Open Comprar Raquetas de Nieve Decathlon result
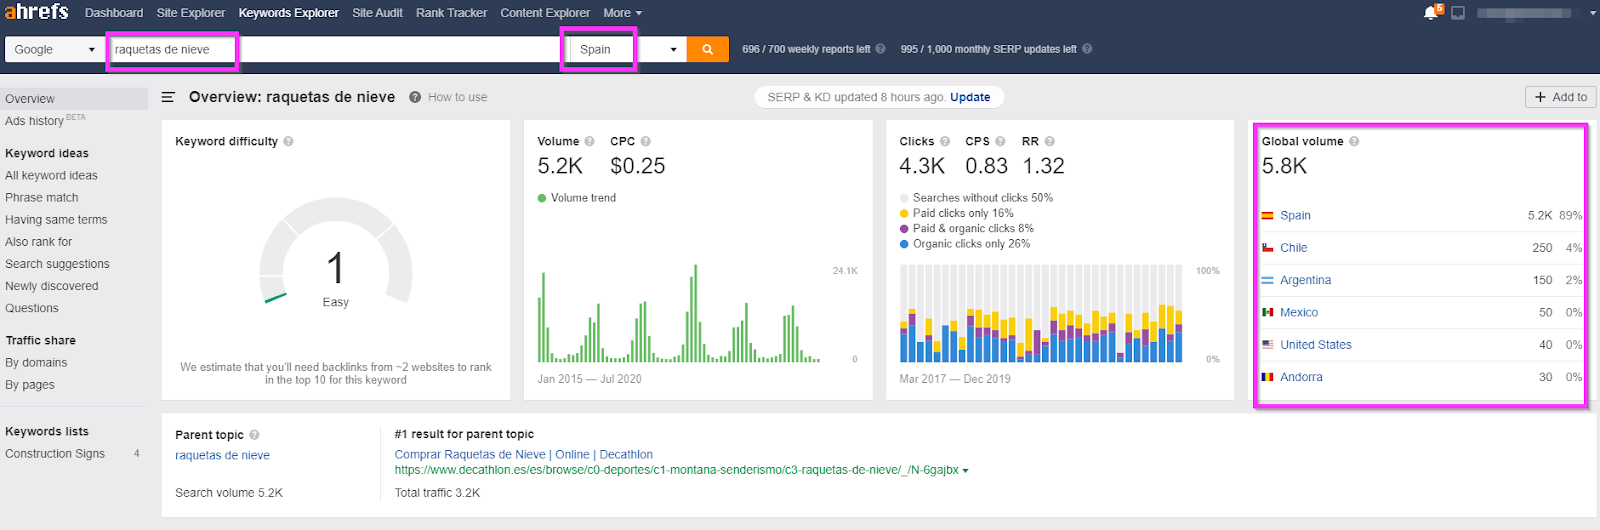1600x530 pixels. click(x=524, y=454)
